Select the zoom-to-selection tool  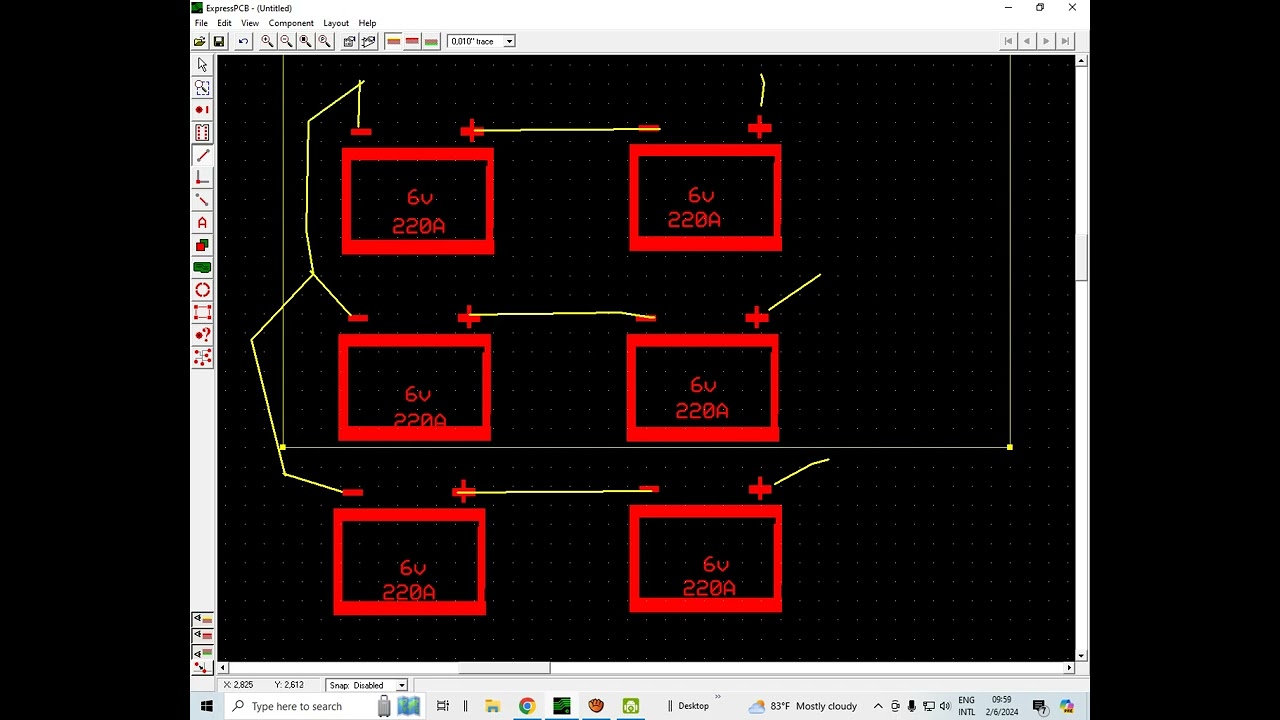tap(202, 88)
